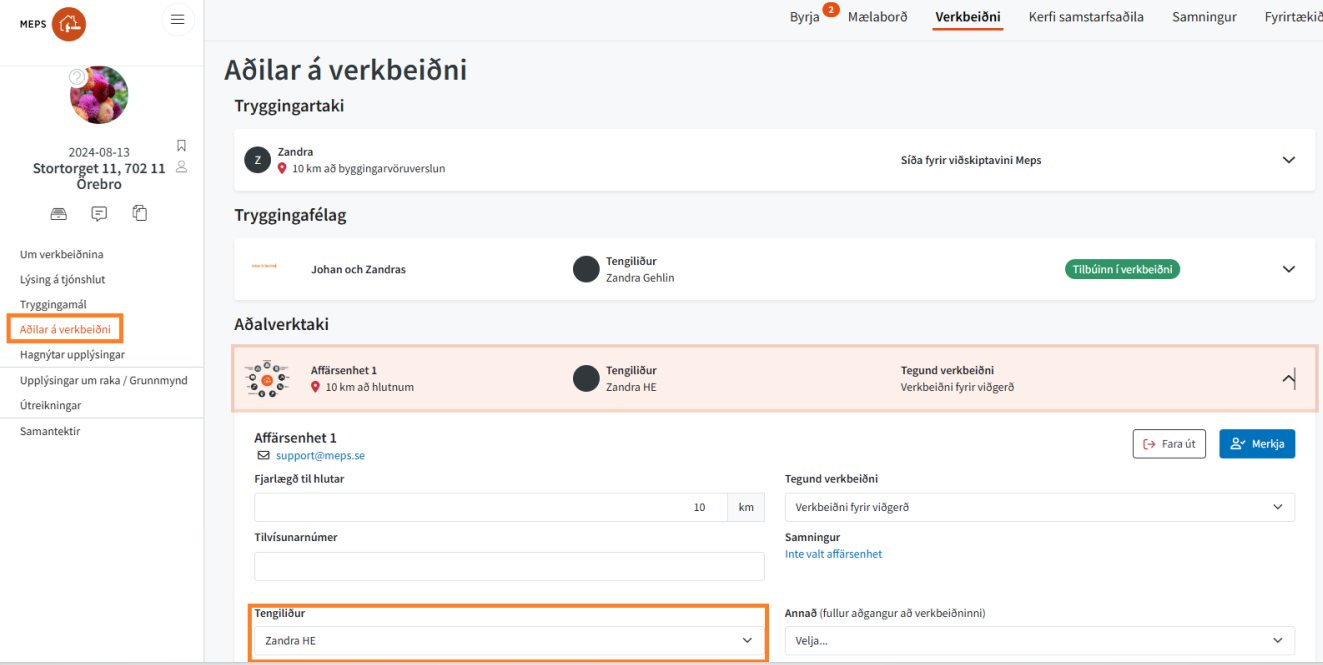This screenshot has width=1323, height=665.
Task: Click the blue Merkja button
Action: point(1257,444)
